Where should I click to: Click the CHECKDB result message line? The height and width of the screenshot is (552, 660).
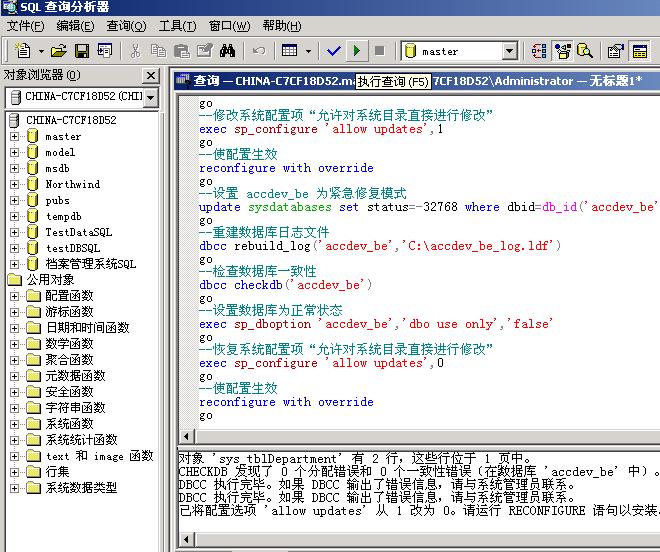click(419, 472)
